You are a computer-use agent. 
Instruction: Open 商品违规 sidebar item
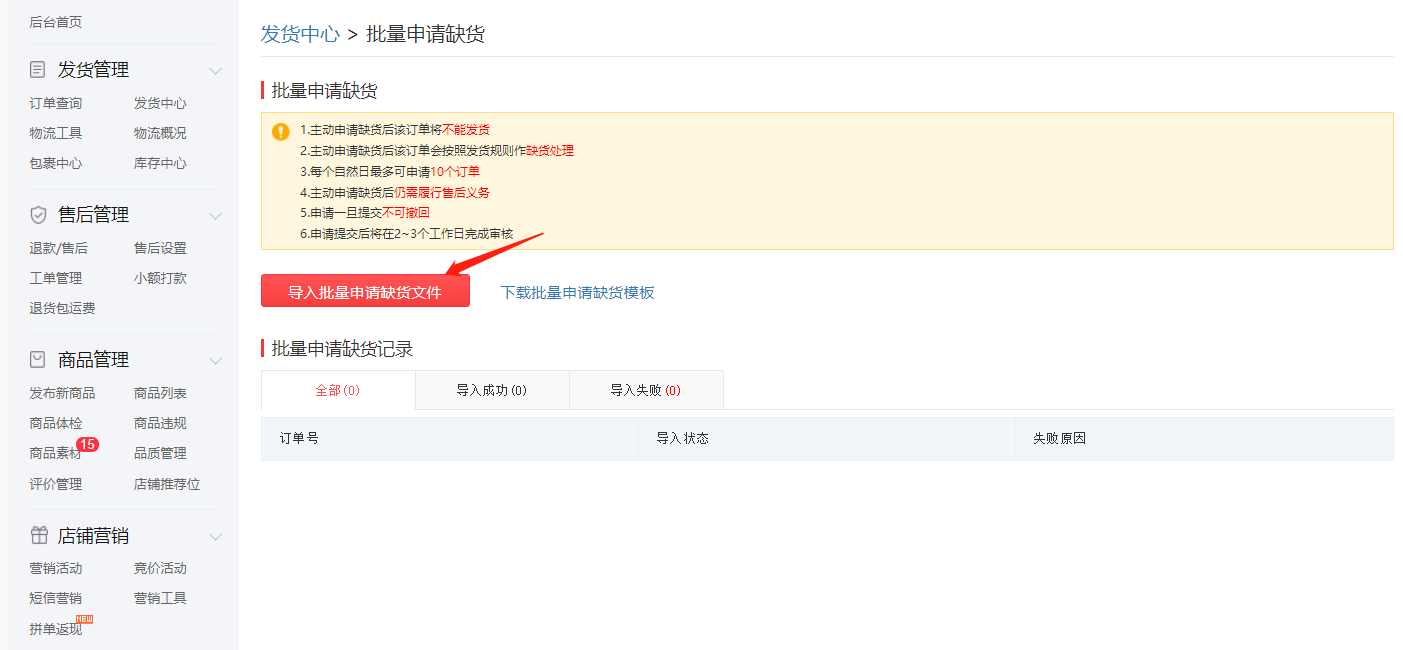click(160, 423)
